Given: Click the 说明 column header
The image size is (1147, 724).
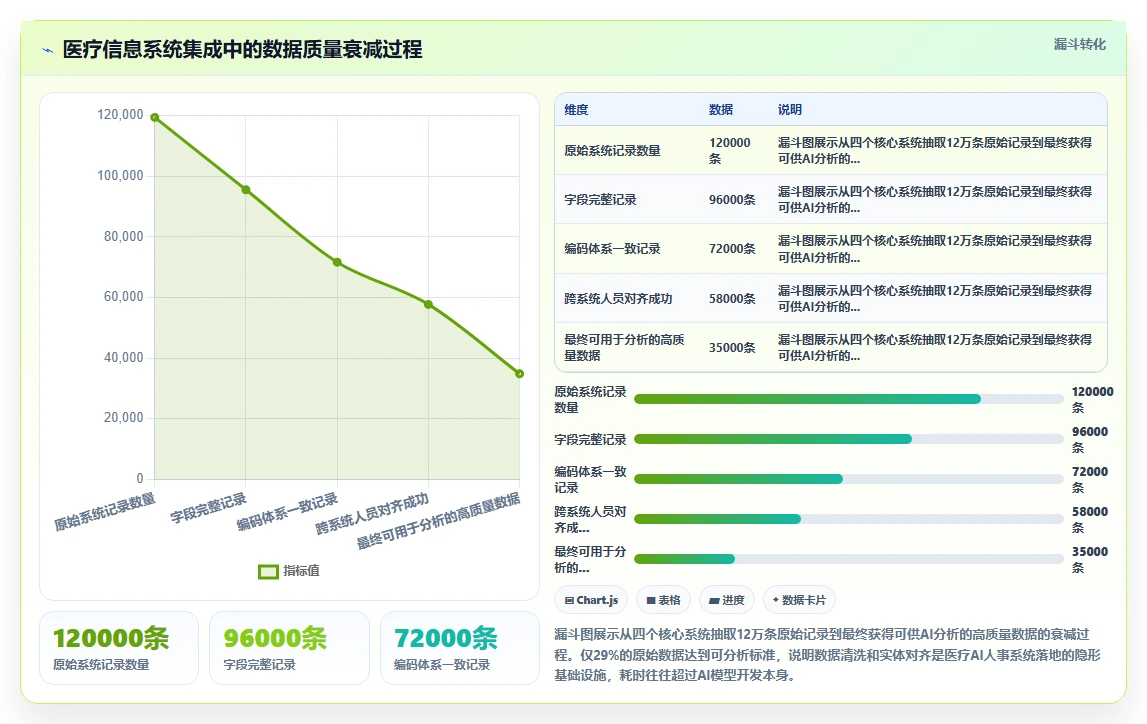Looking at the screenshot, I should point(790,110).
